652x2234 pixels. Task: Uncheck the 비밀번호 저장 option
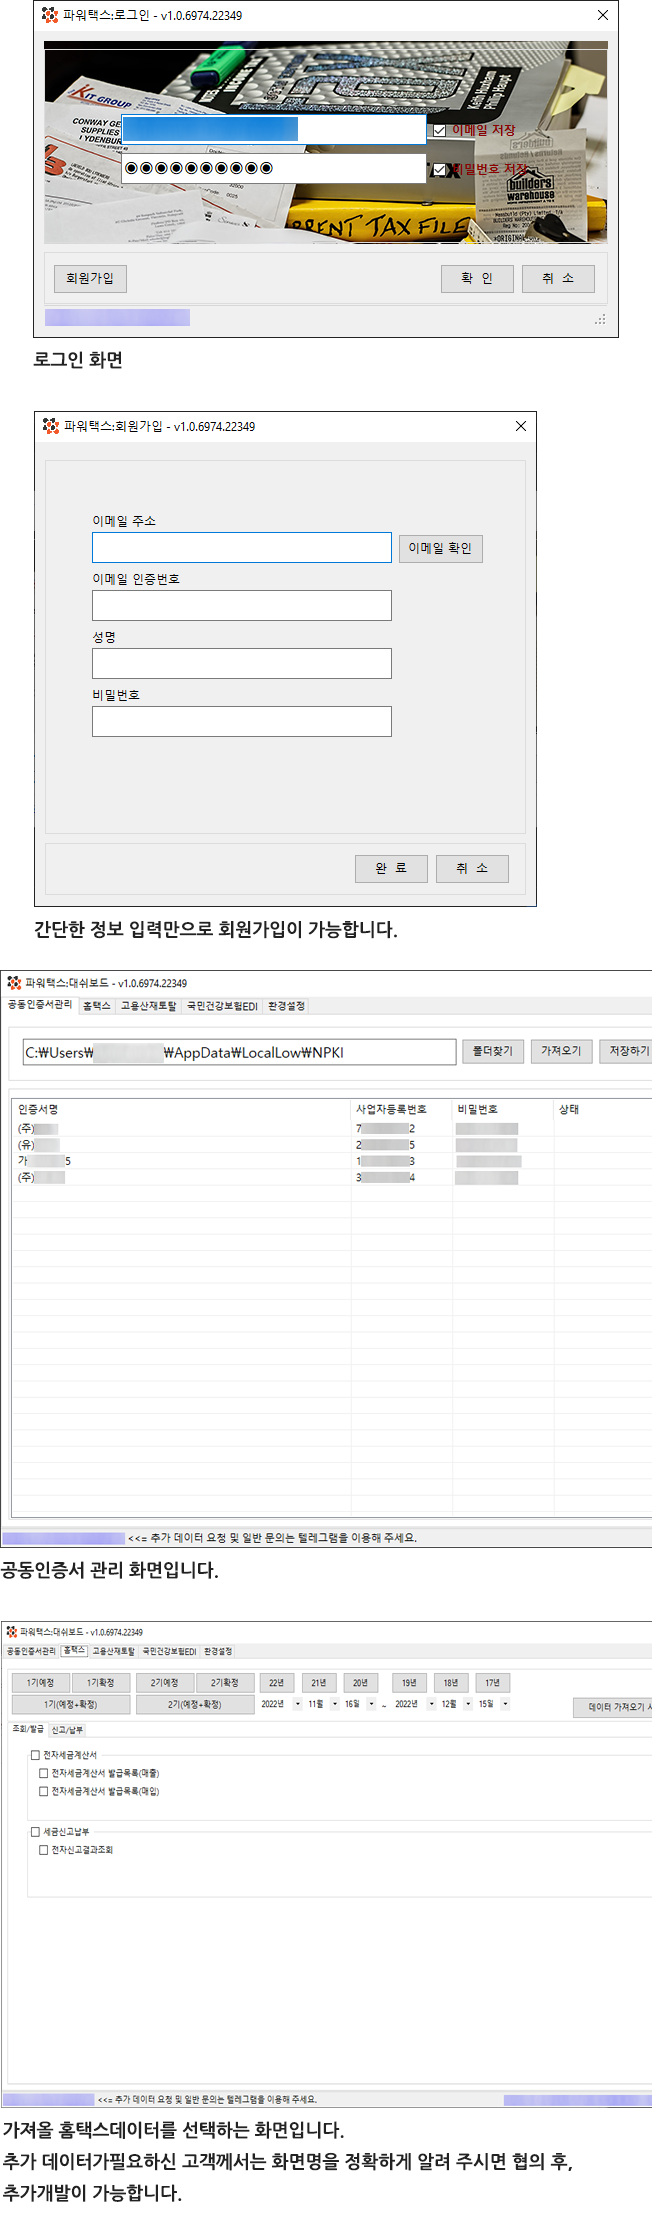tap(439, 170)
